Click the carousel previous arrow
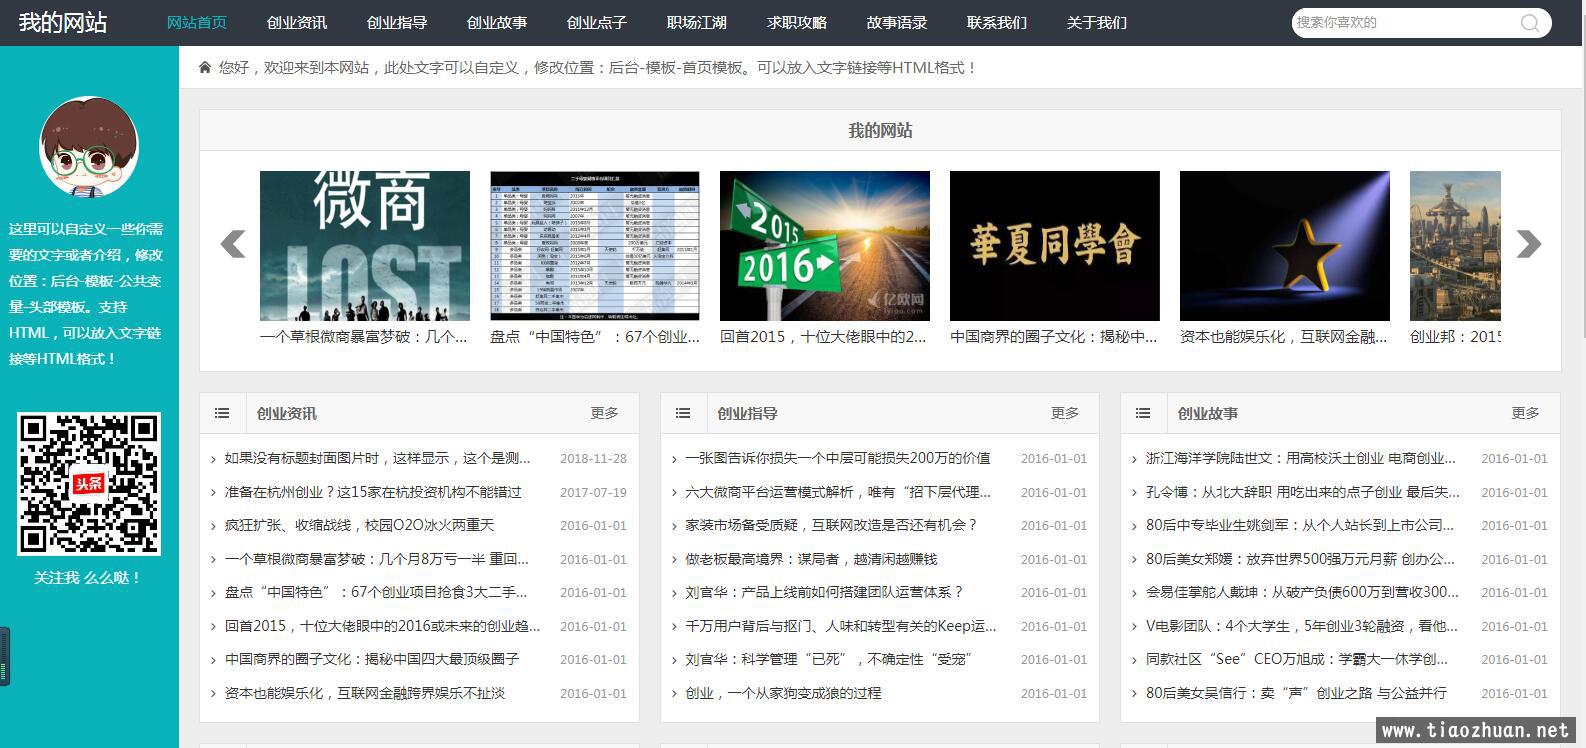 click(x=233, y=244)
